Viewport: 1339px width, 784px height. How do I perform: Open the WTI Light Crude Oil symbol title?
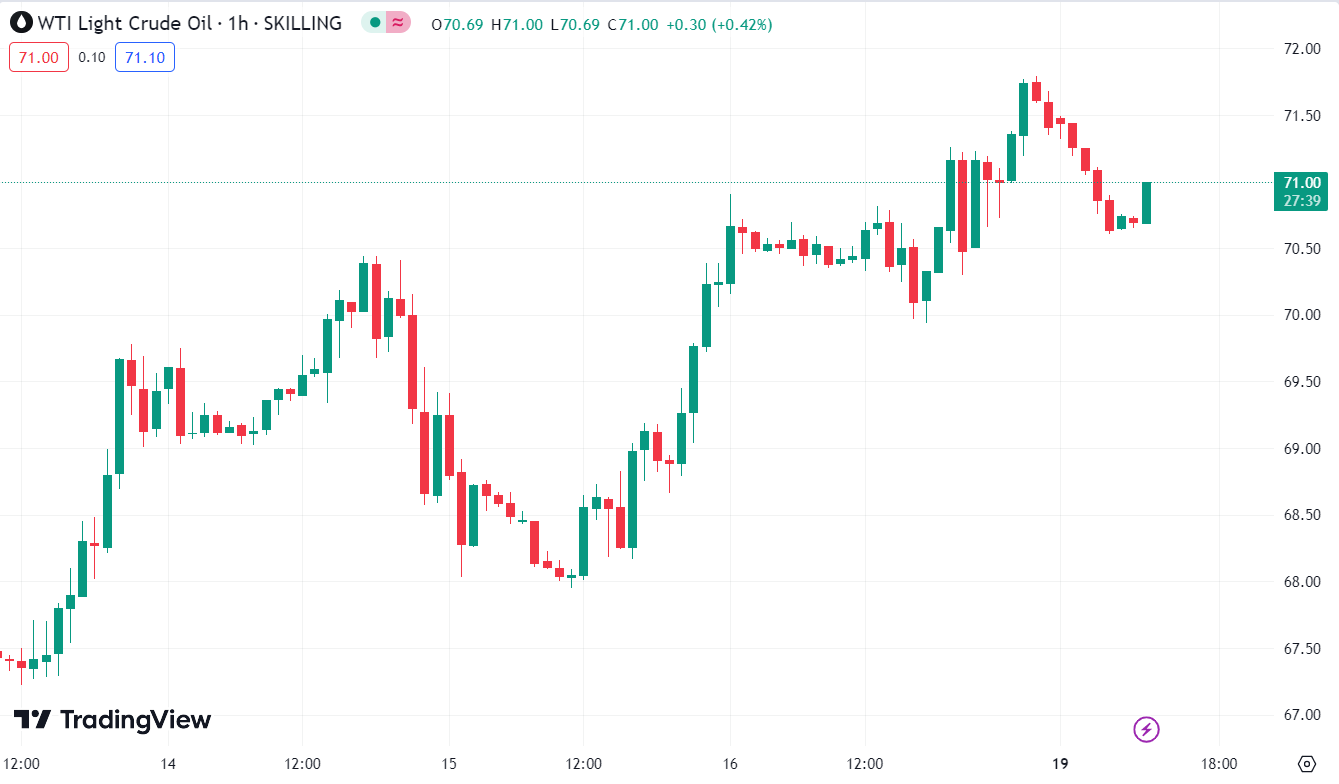(189, 23)
